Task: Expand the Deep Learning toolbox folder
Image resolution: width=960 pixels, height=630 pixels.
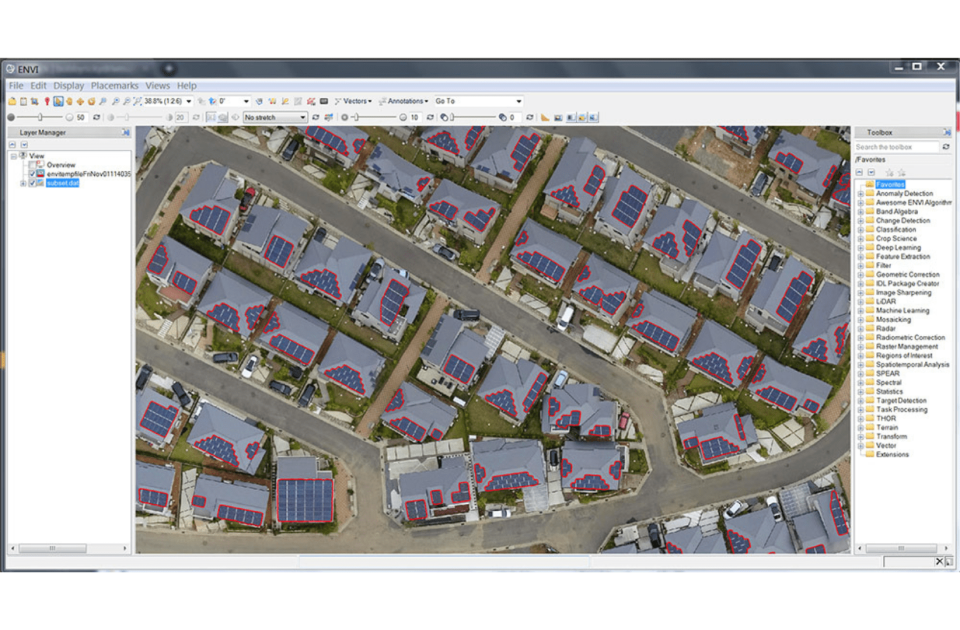Action: pos(860,247)
